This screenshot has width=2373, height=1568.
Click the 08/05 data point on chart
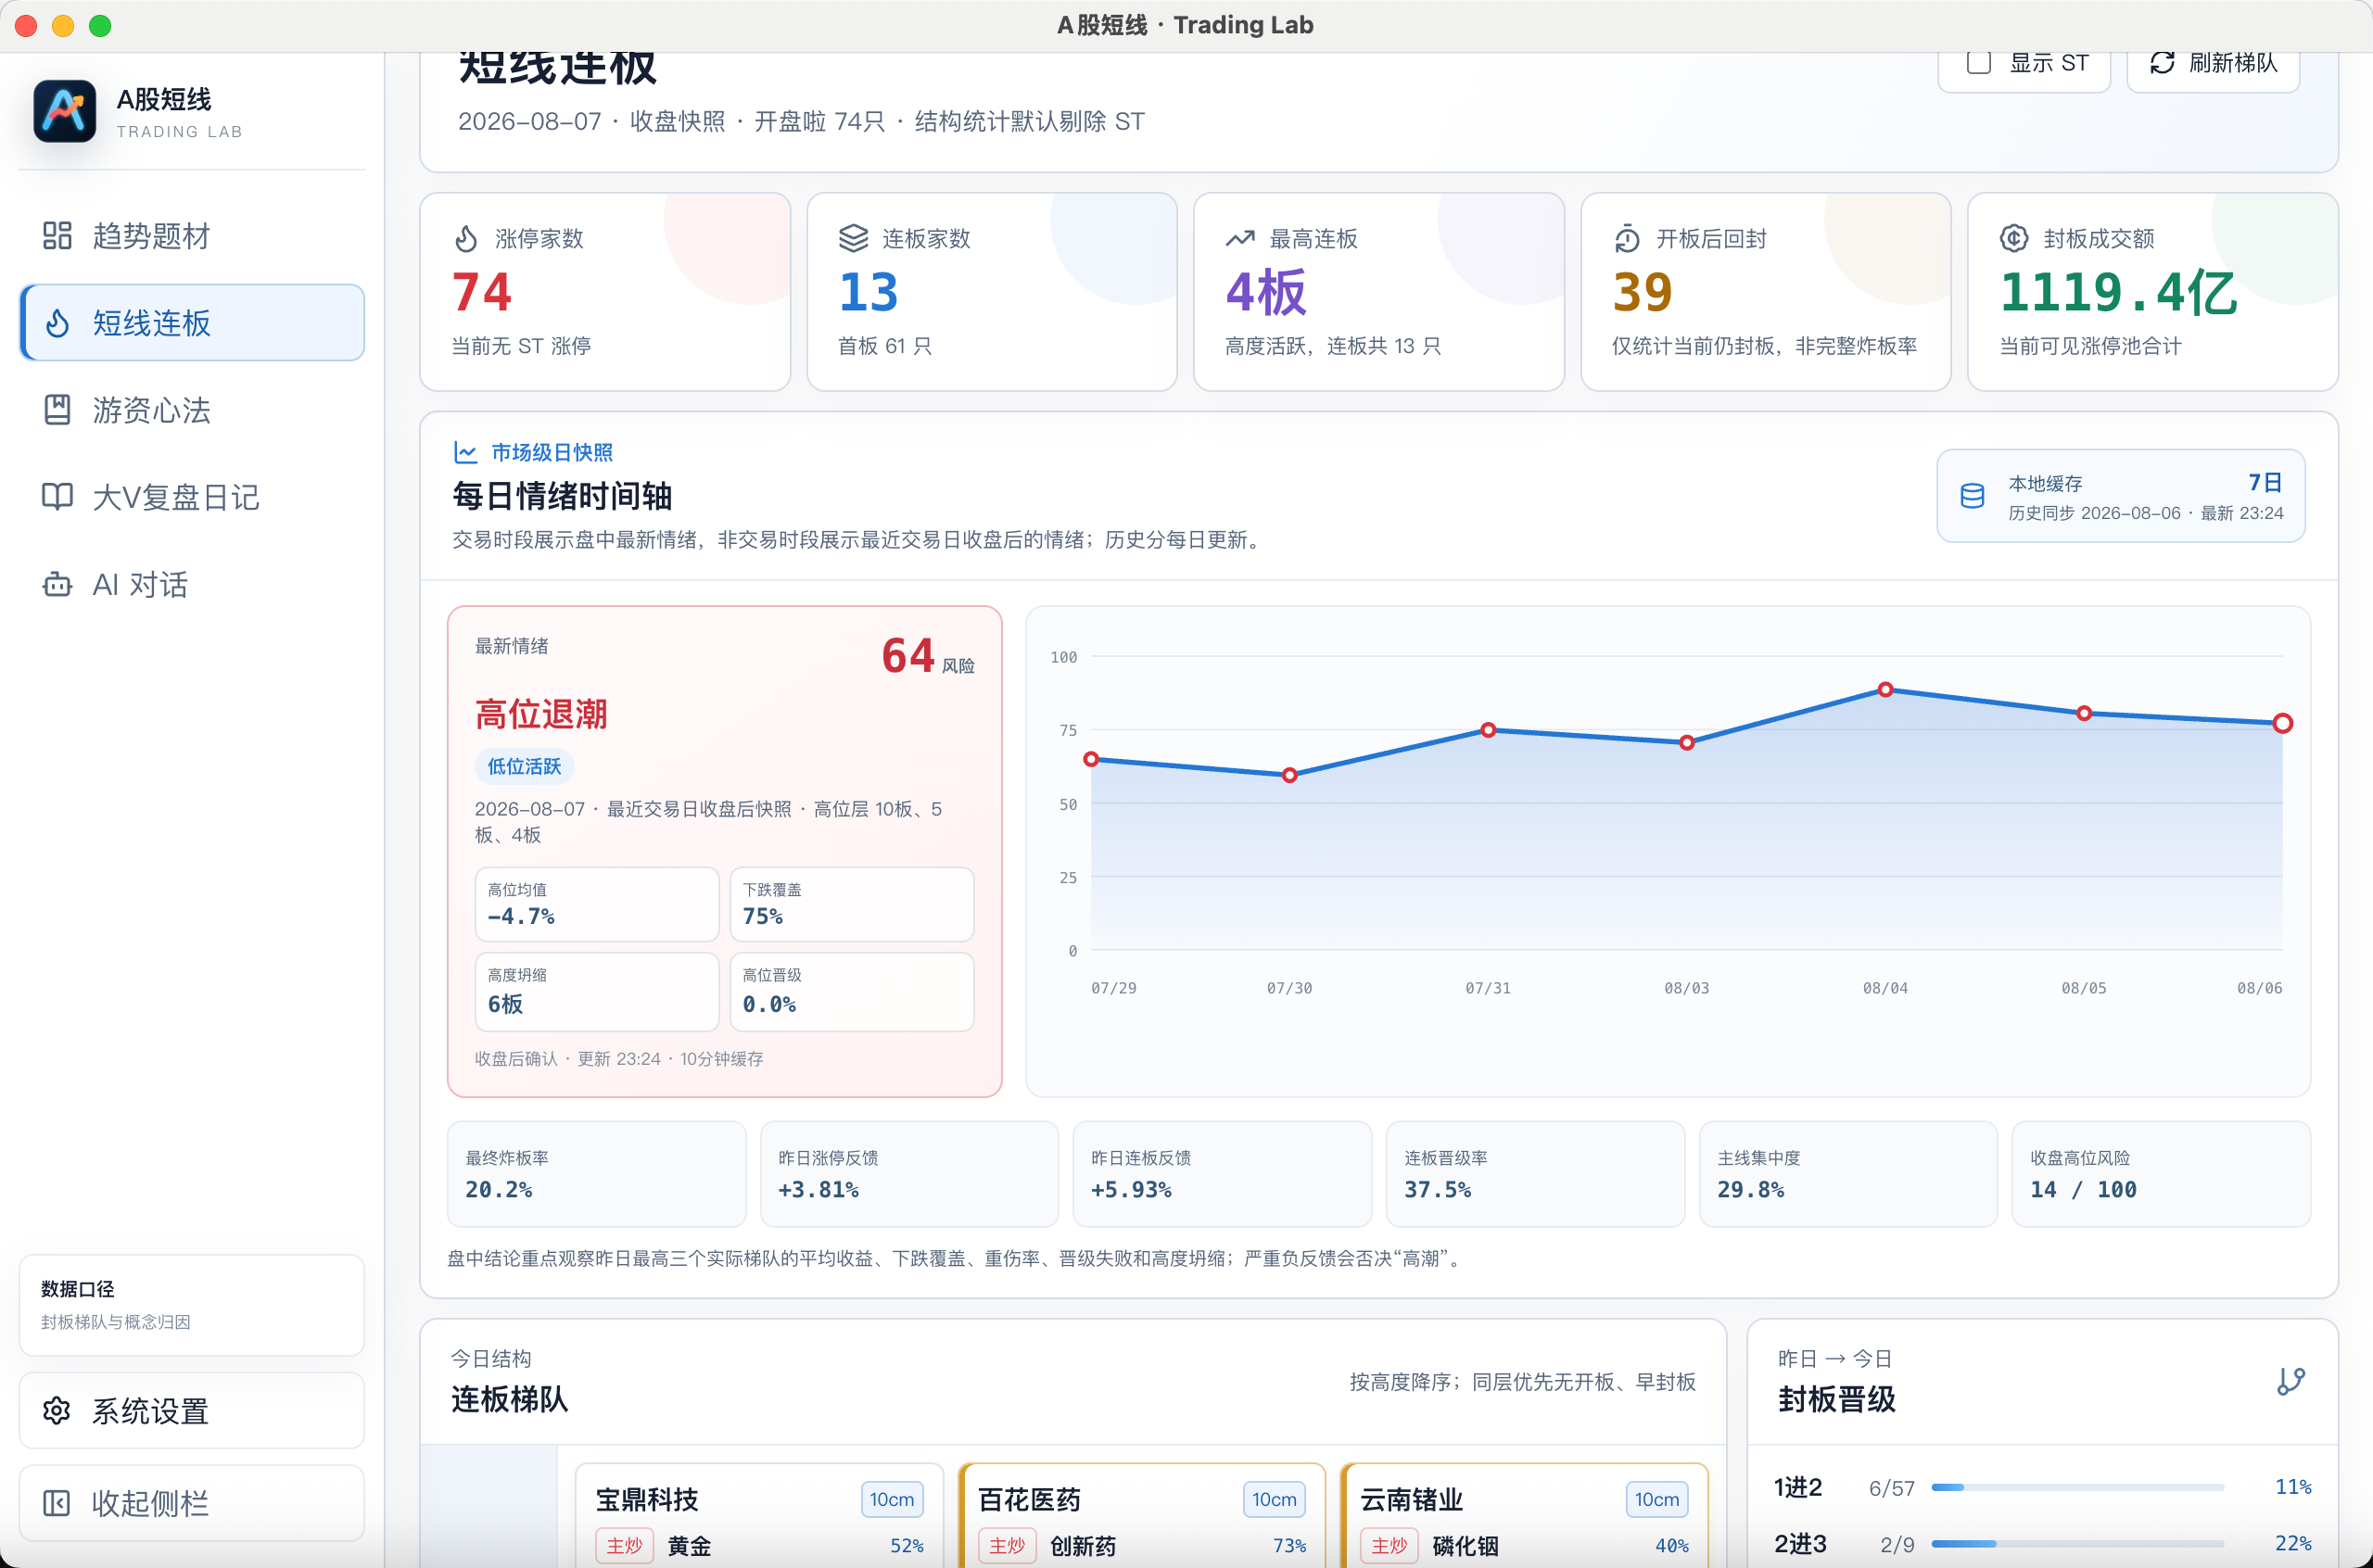pos(2084,713)
